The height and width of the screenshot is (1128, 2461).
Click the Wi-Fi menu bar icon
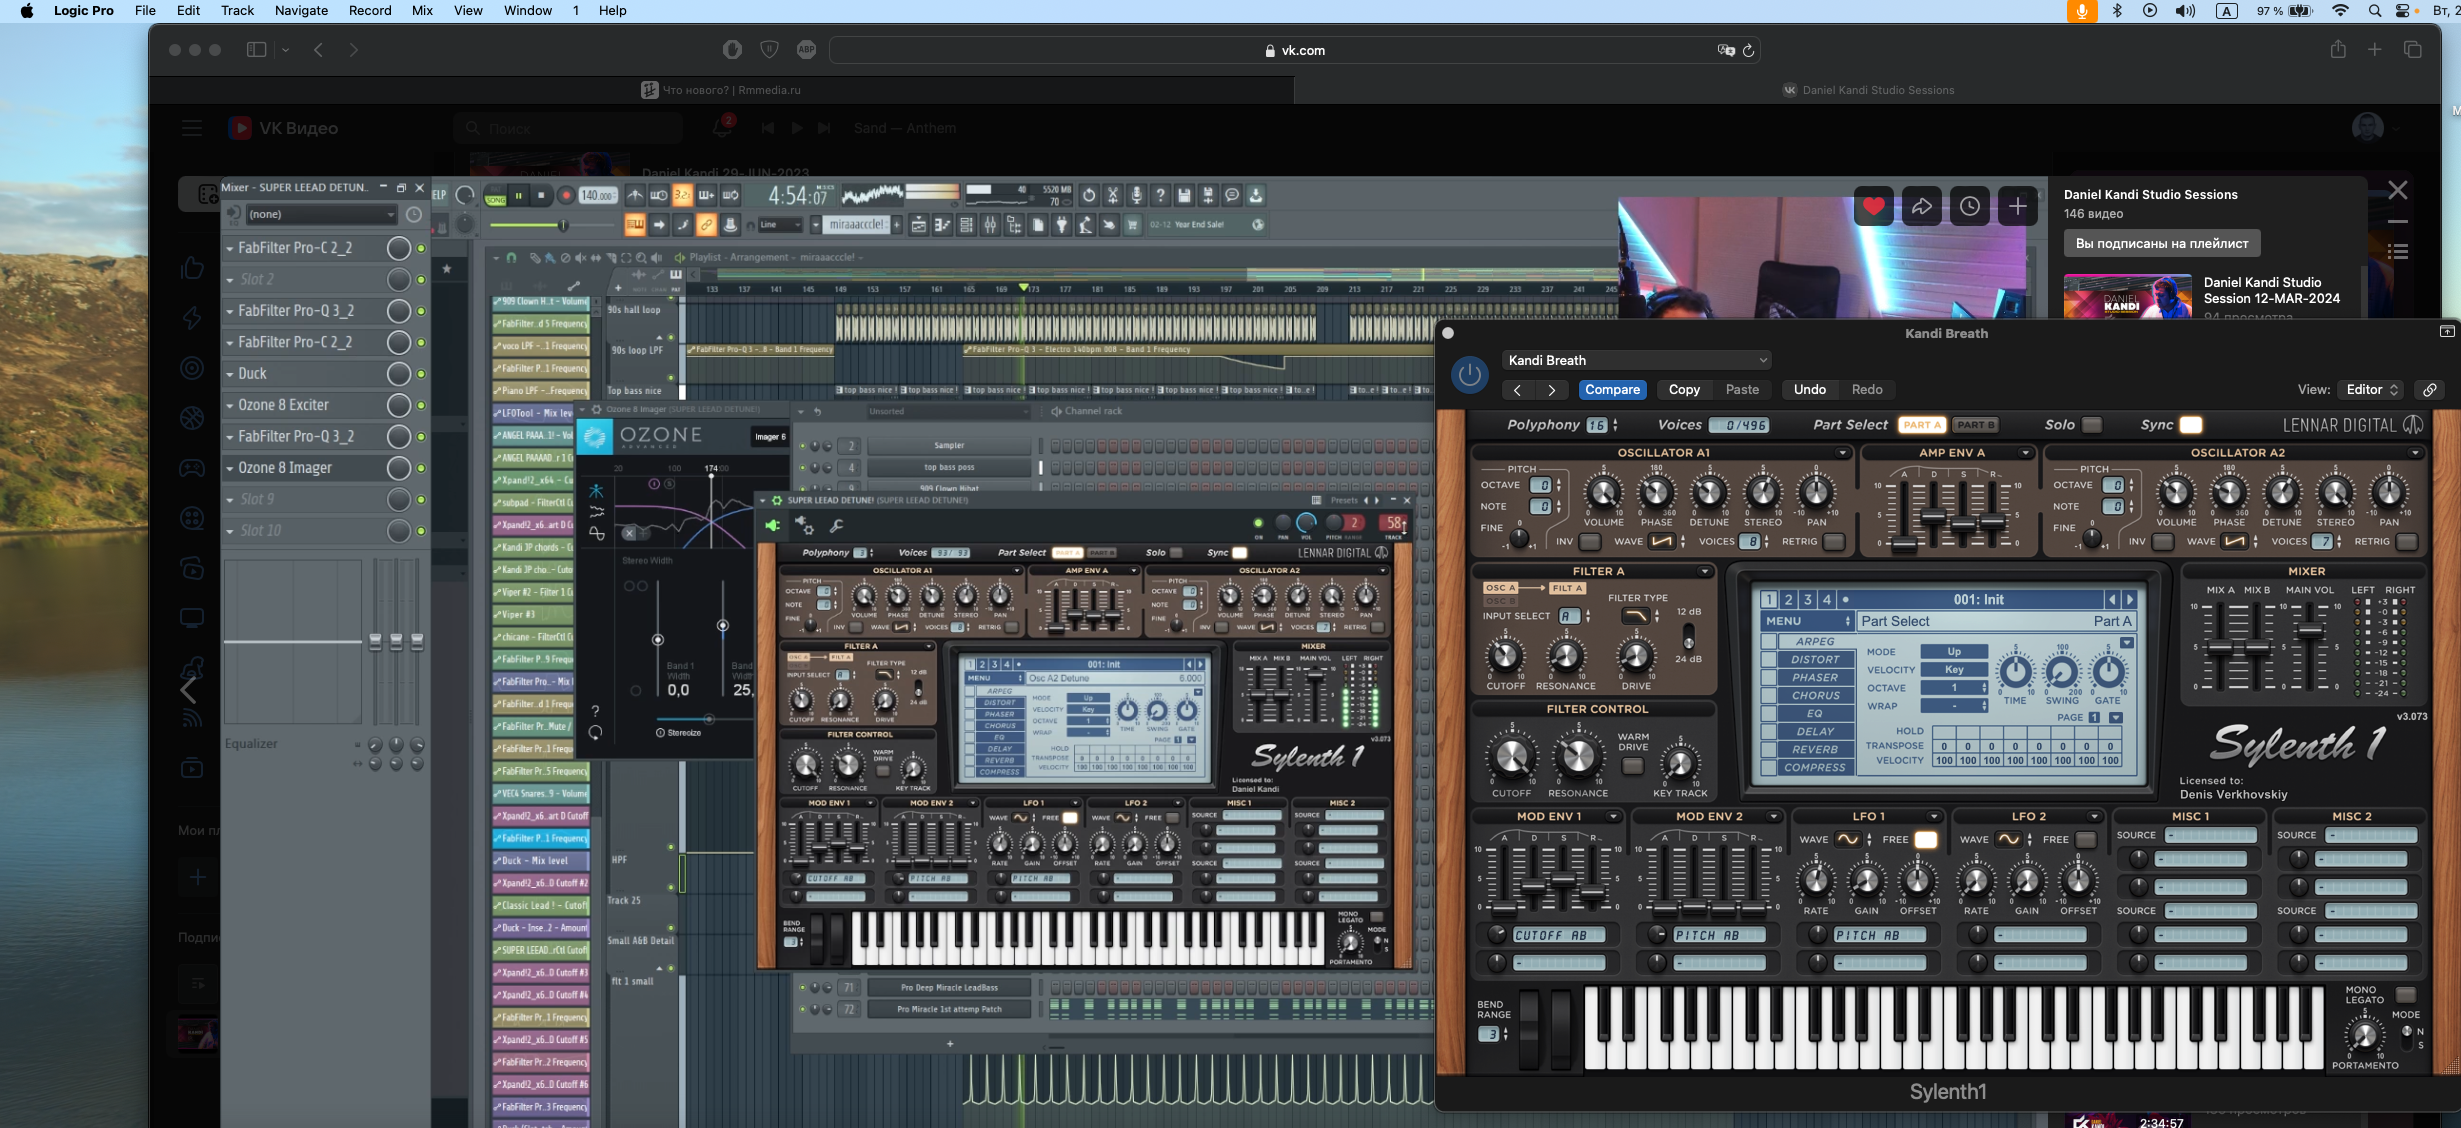tap(2340, 11)
